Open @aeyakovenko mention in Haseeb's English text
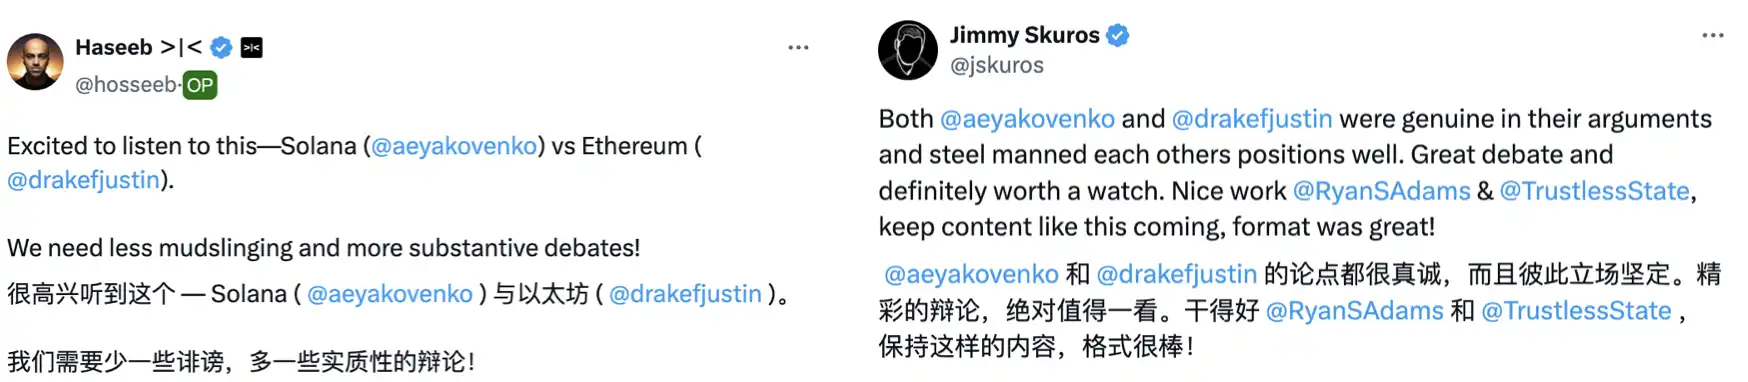 pyautogui.click(x=454, y=146)
